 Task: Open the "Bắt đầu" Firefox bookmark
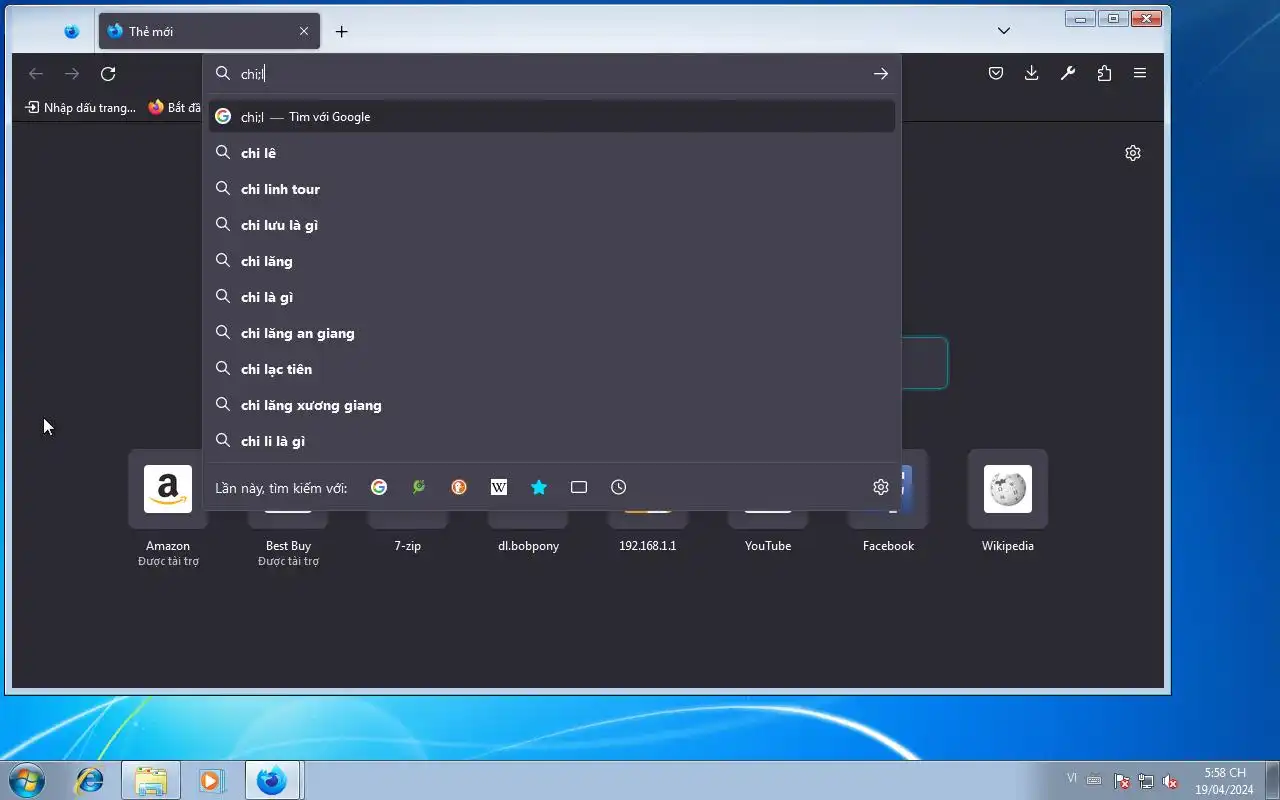[174, 107]
